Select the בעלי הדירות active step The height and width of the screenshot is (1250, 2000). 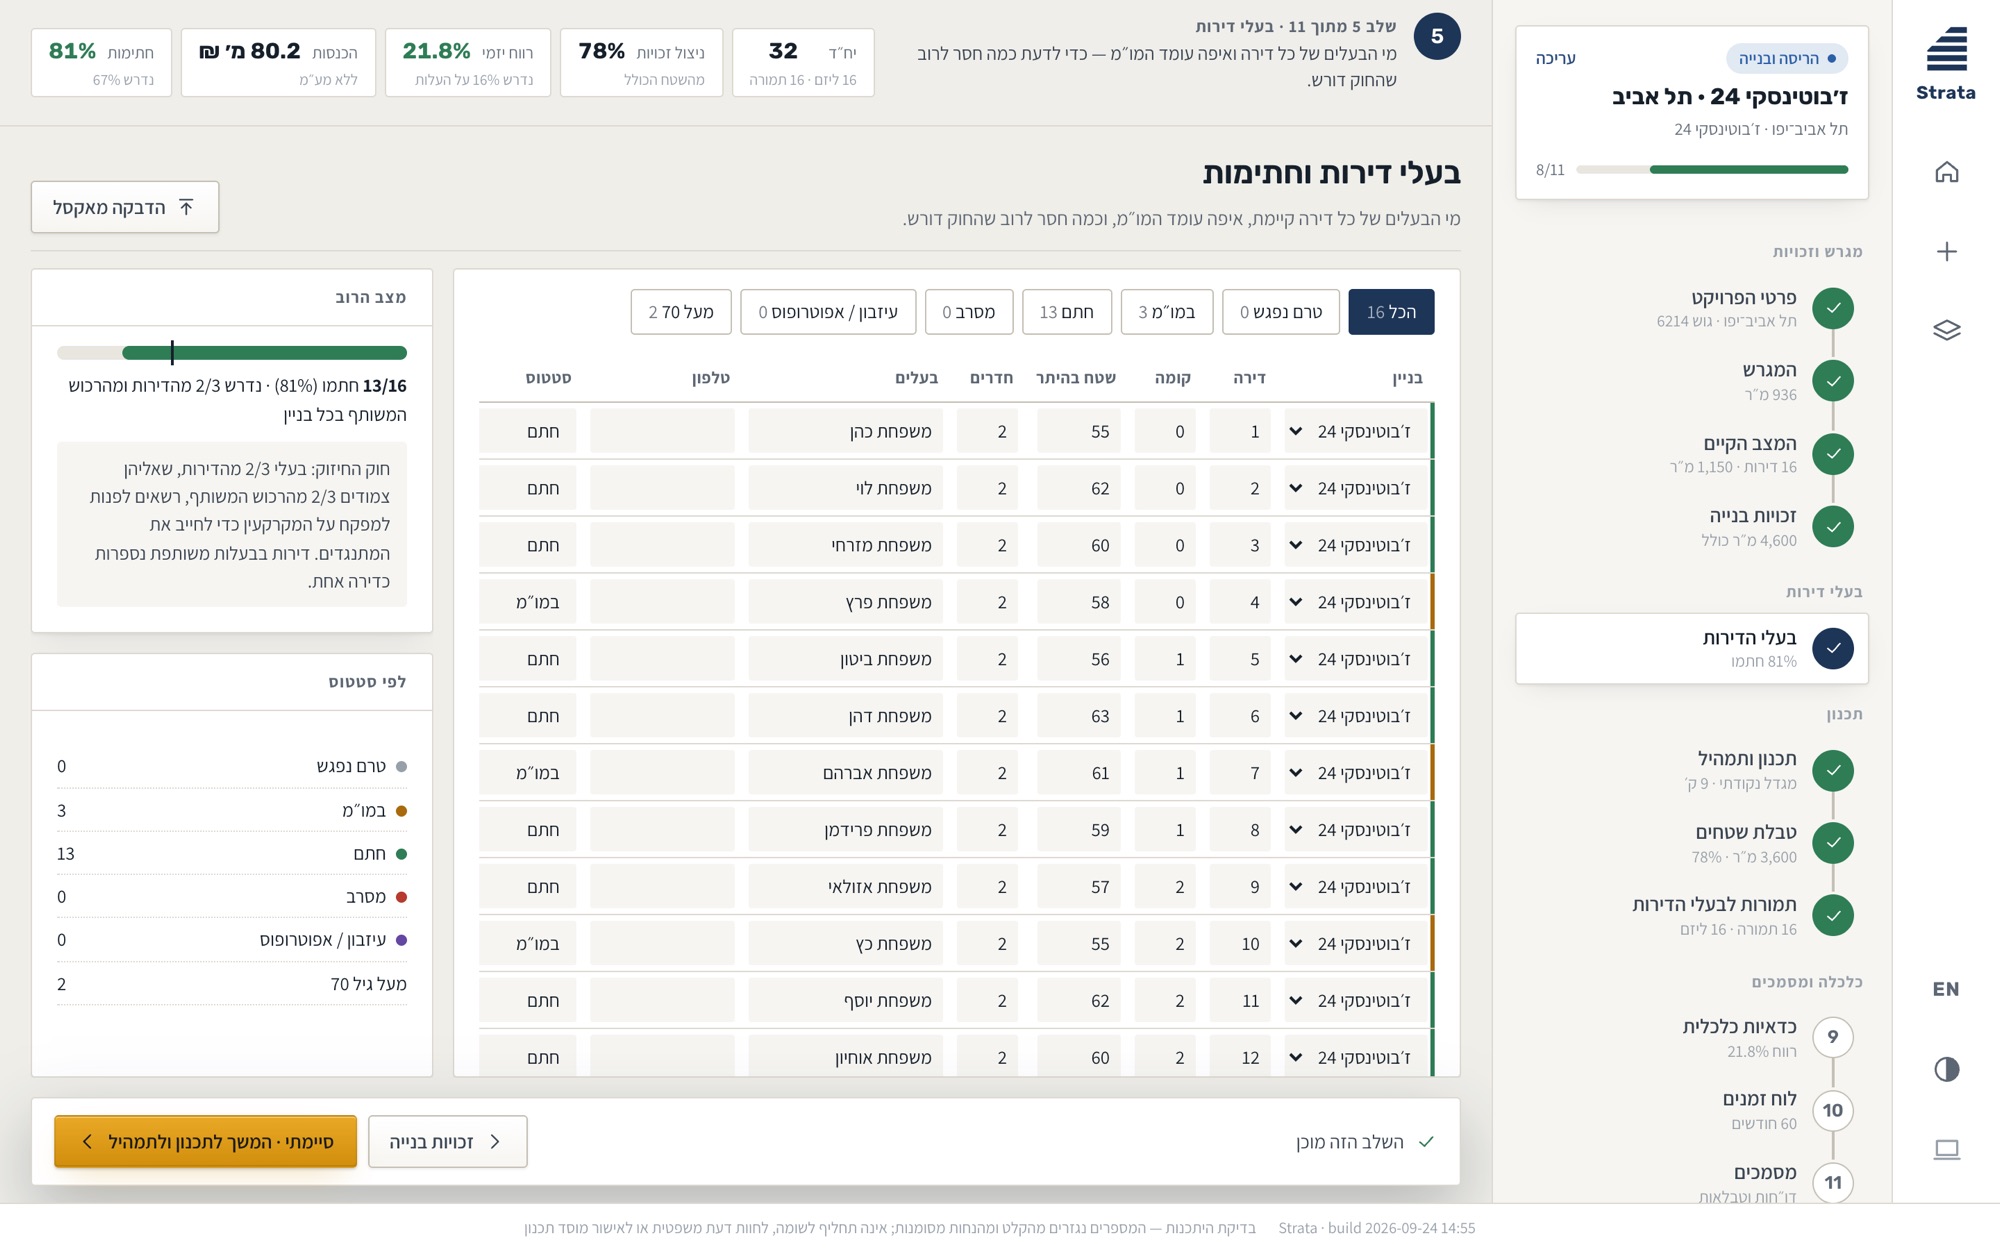1692,648
